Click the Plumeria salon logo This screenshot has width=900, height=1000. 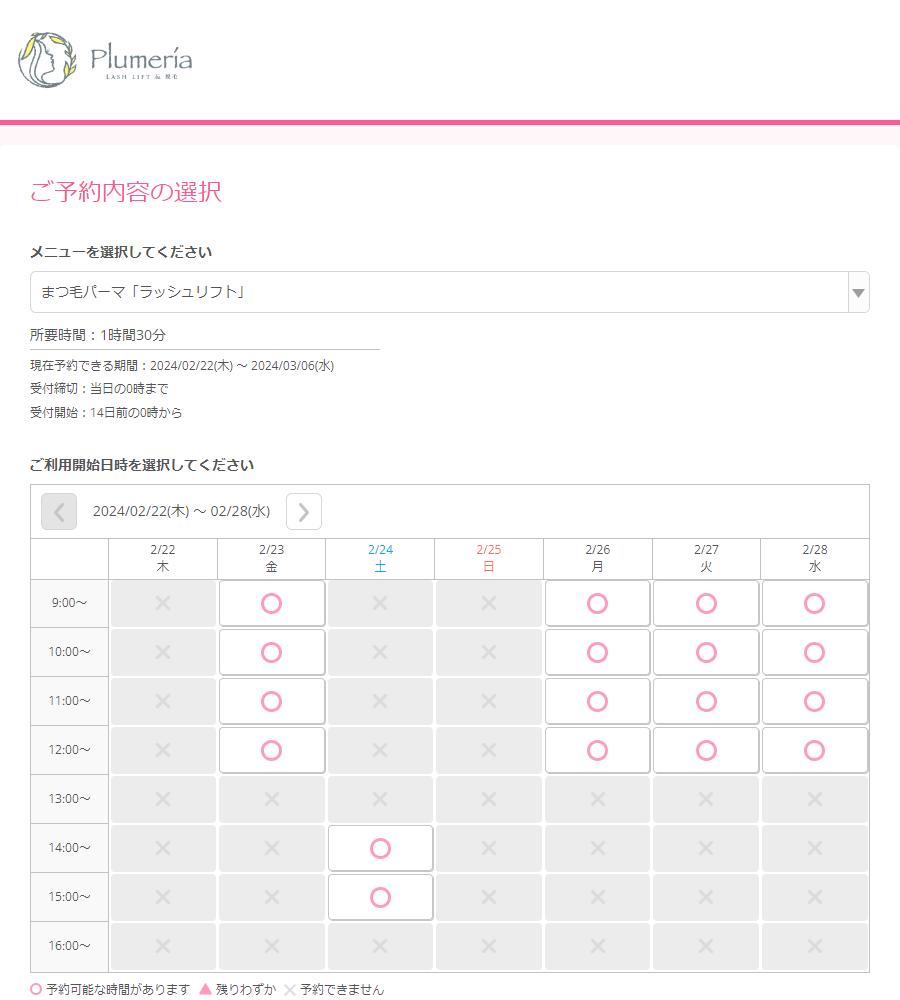click(x=105, y=60)
